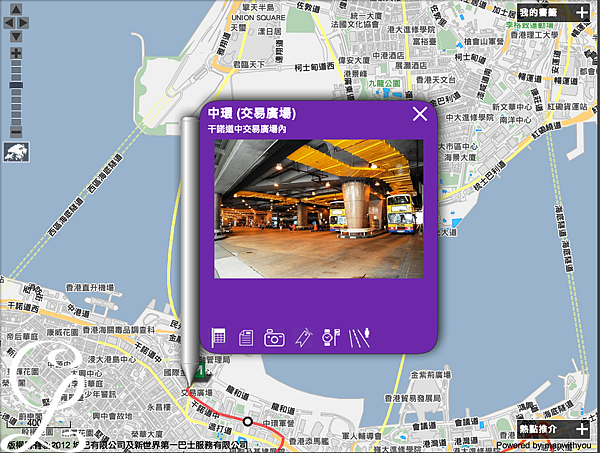Click the 柯士甸道西 road label
The height and width of the screenshot is (453, 600).
click(314, 67)
